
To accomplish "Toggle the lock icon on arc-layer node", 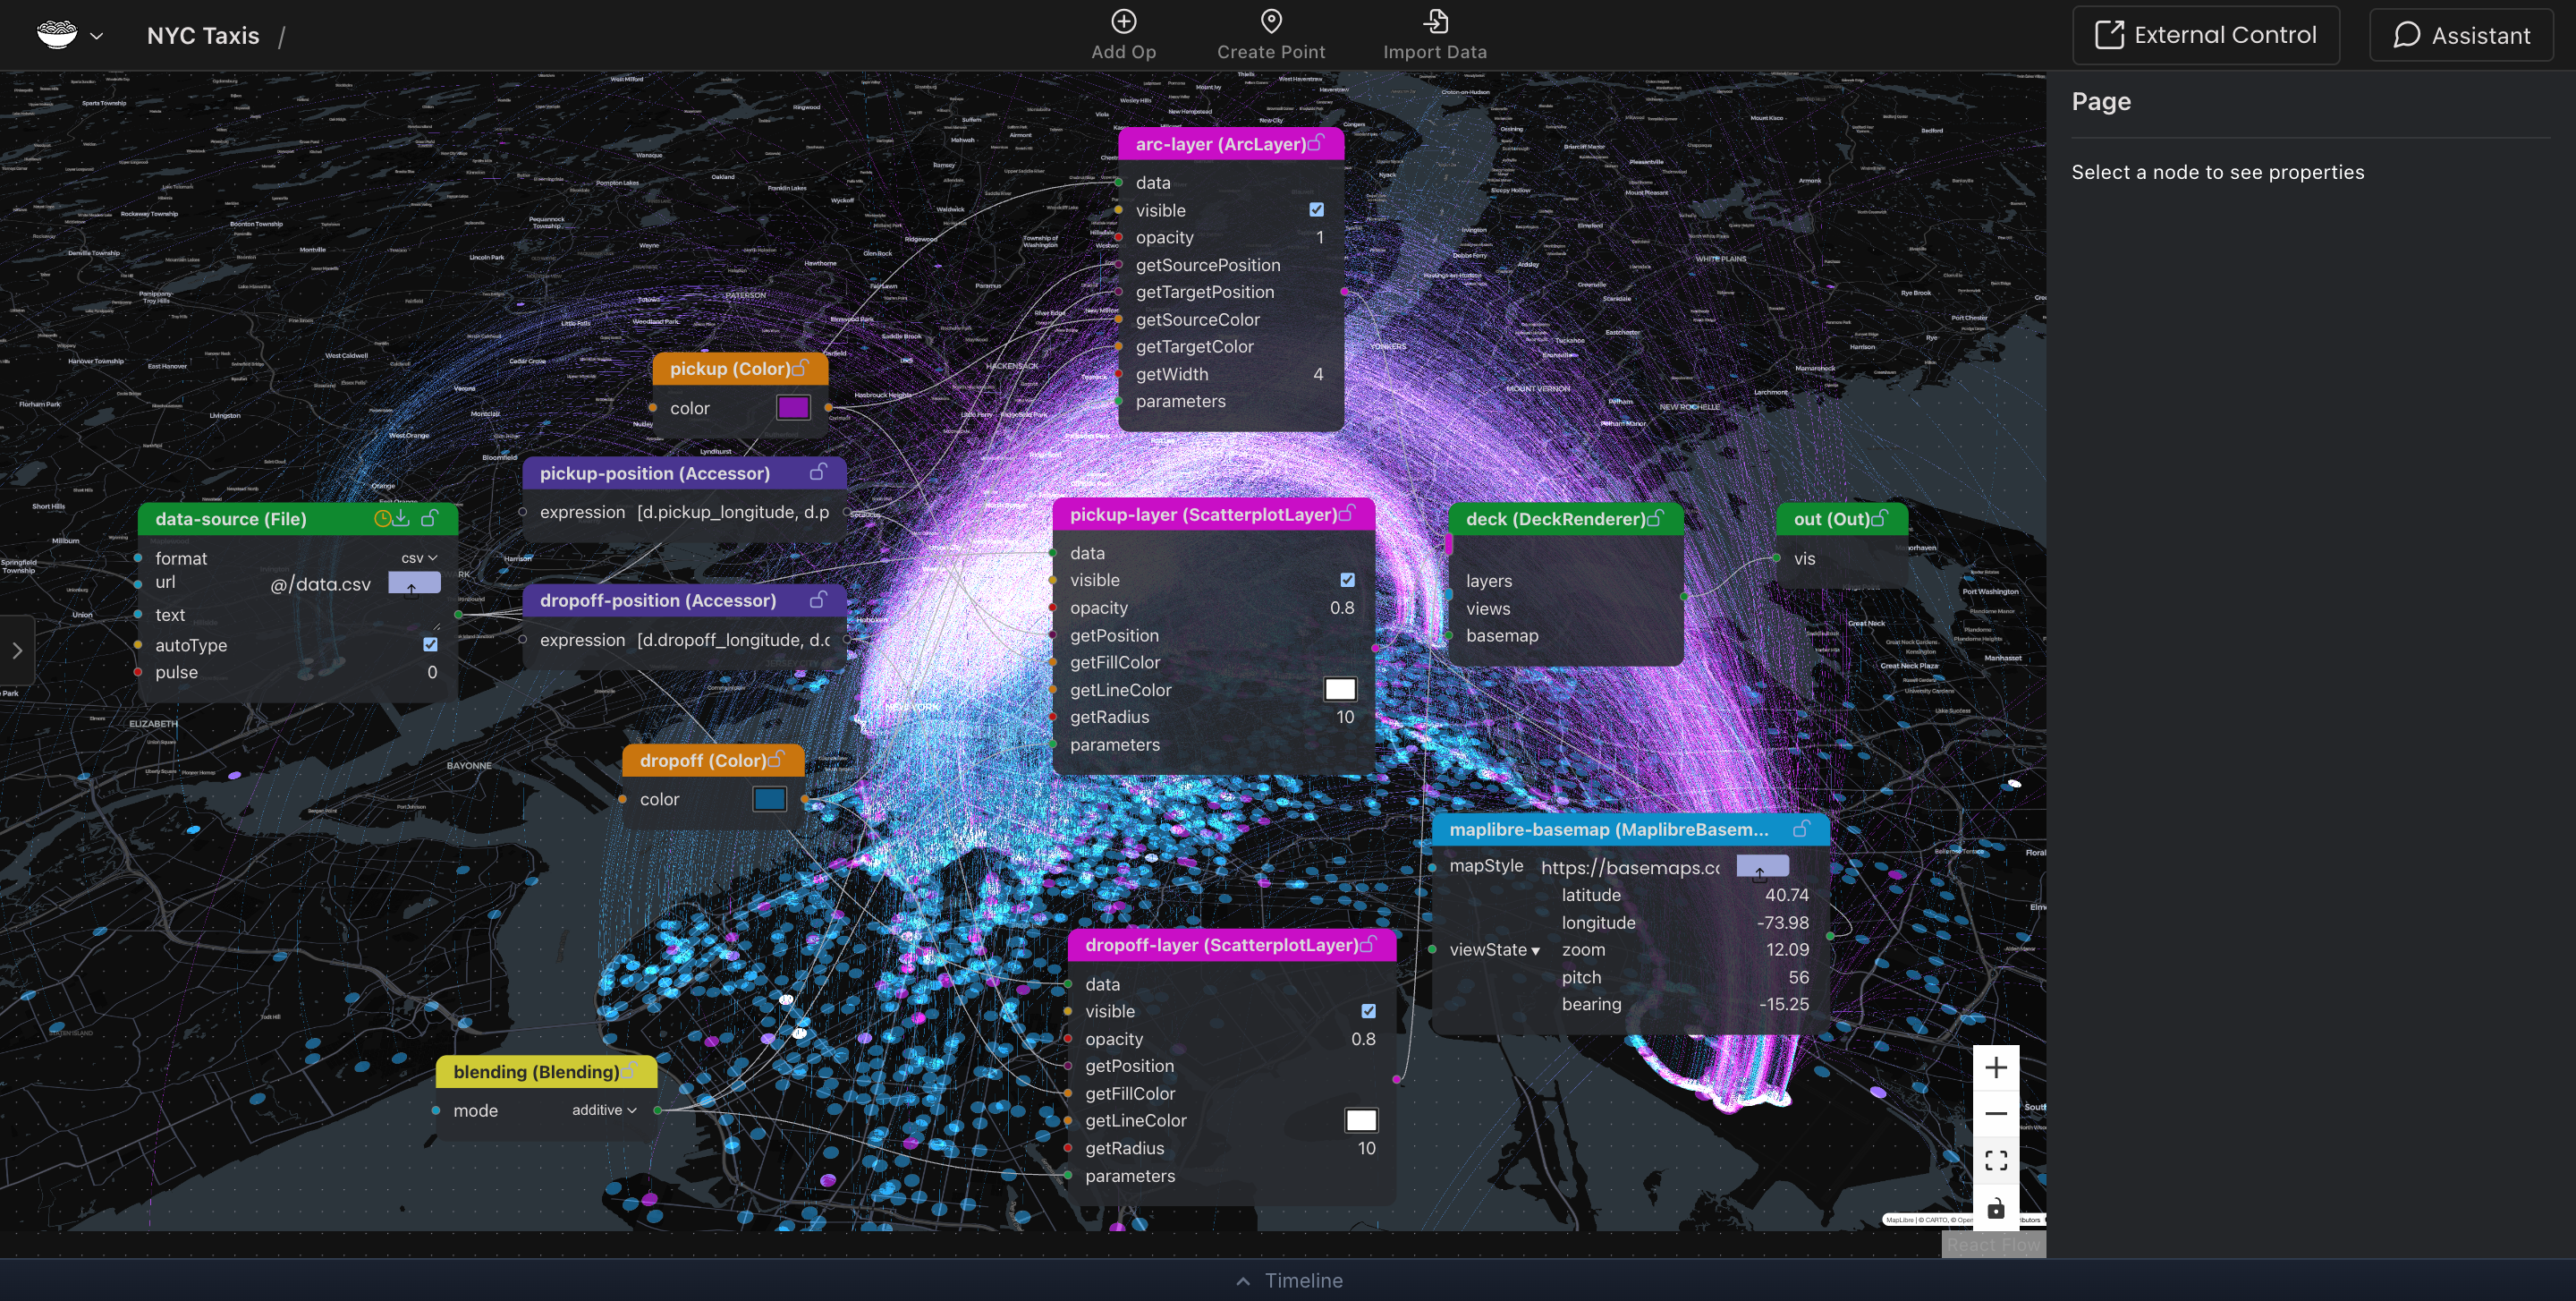I will coord(1316,143).
